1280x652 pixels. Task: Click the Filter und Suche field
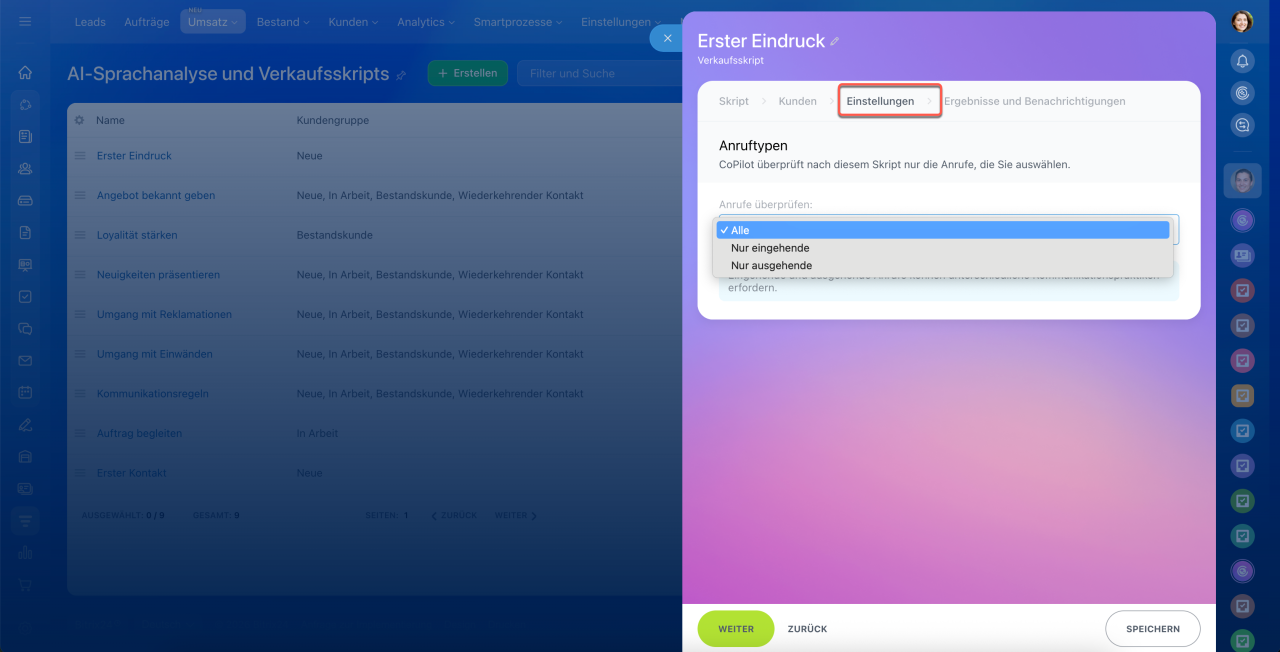[600, 73]
